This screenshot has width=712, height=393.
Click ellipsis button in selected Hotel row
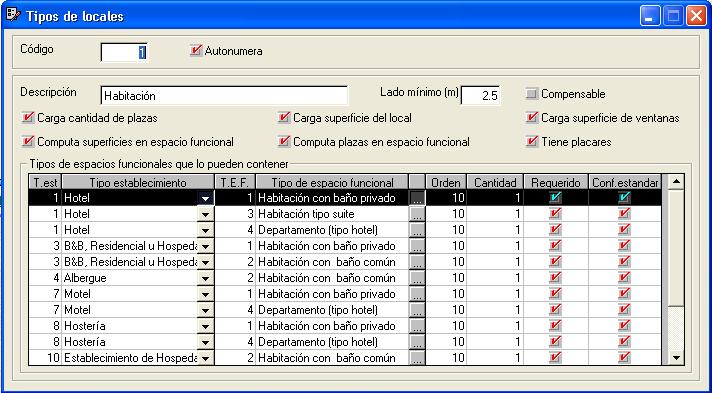click(x=417, y=198)
